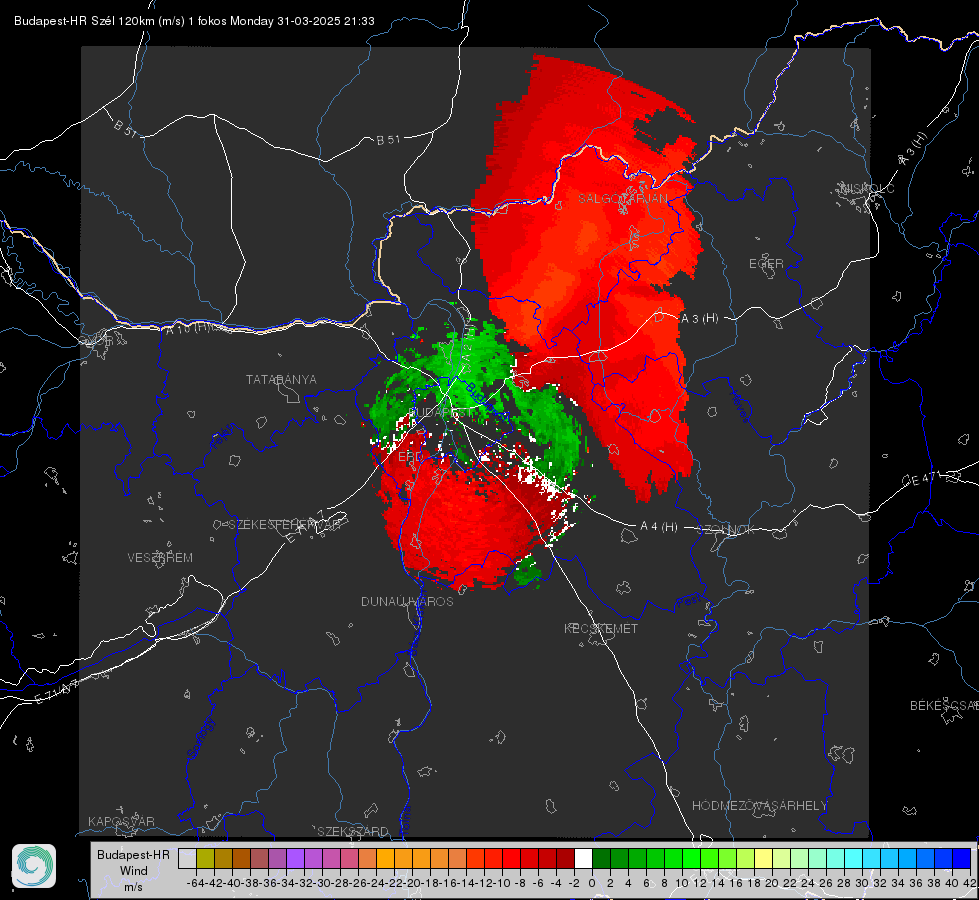
Task: Click the light gray first legend swatch
Action: click(x=187, y=858)
